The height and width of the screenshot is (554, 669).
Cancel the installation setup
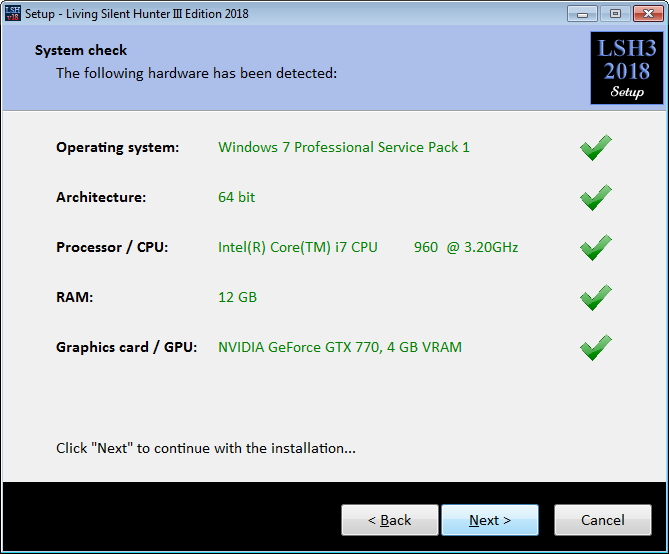pyautogui.click(x=602, y=520)
